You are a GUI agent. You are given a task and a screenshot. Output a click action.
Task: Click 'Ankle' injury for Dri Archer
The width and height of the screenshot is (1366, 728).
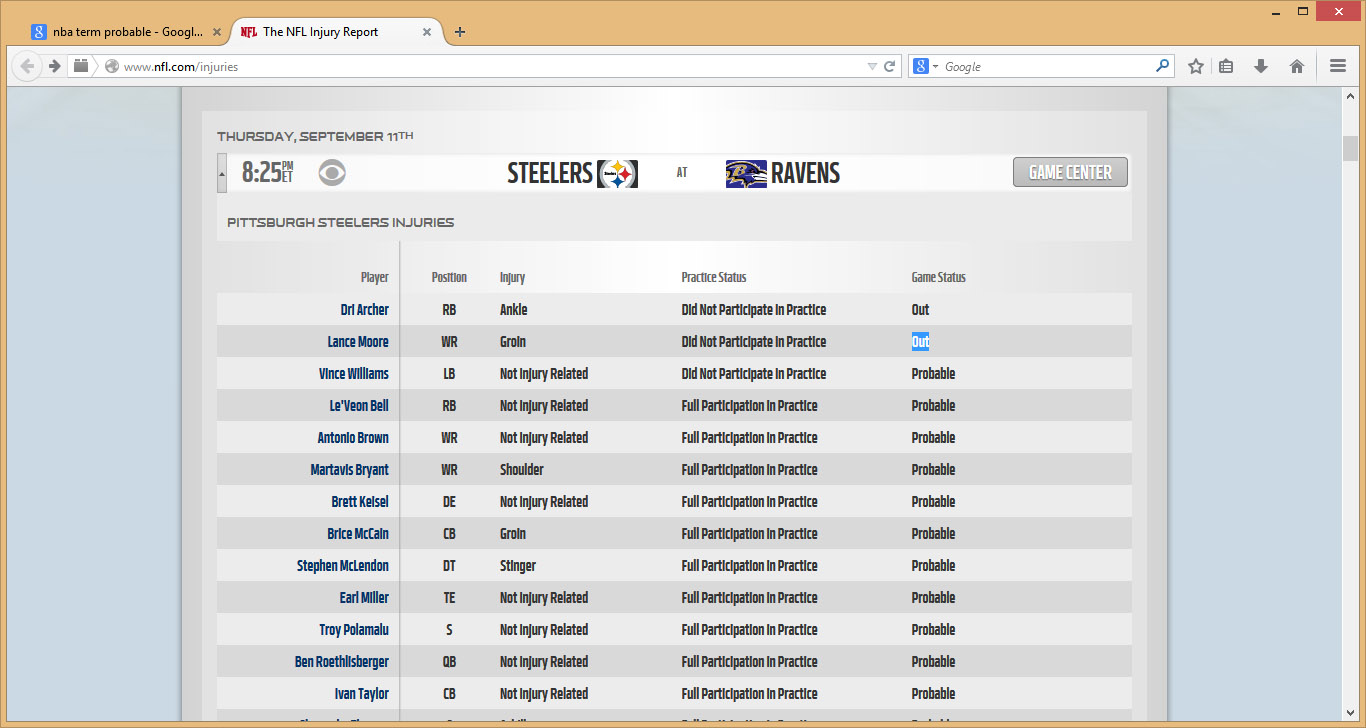513,310
